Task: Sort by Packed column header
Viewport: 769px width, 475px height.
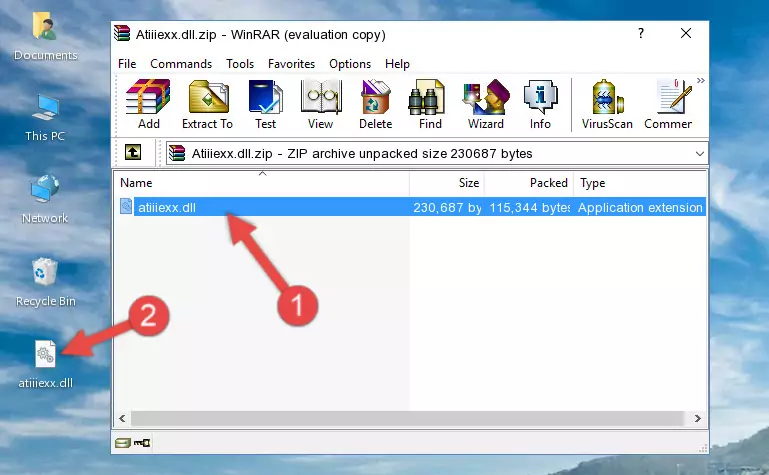Action: pos(529,183)
